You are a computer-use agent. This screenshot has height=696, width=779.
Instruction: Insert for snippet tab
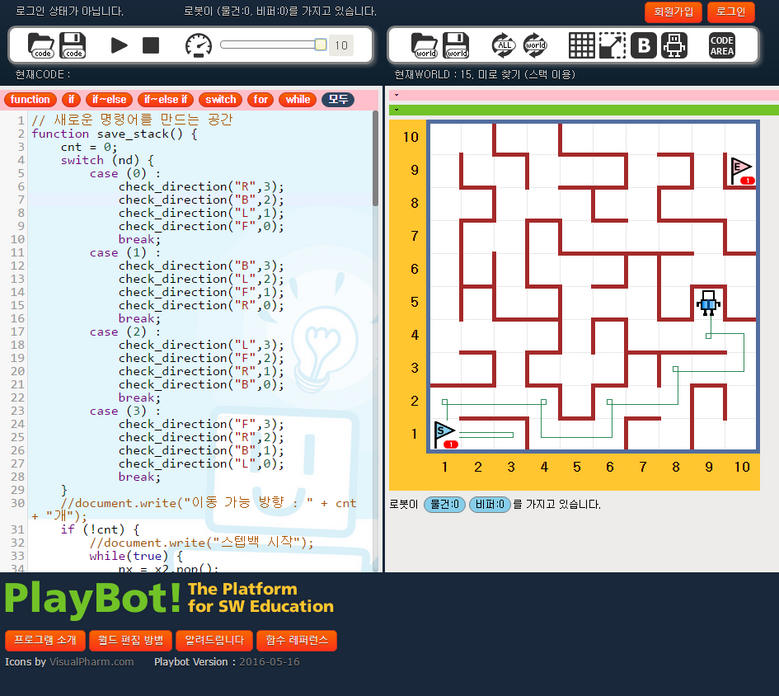(x=260, y=99)
